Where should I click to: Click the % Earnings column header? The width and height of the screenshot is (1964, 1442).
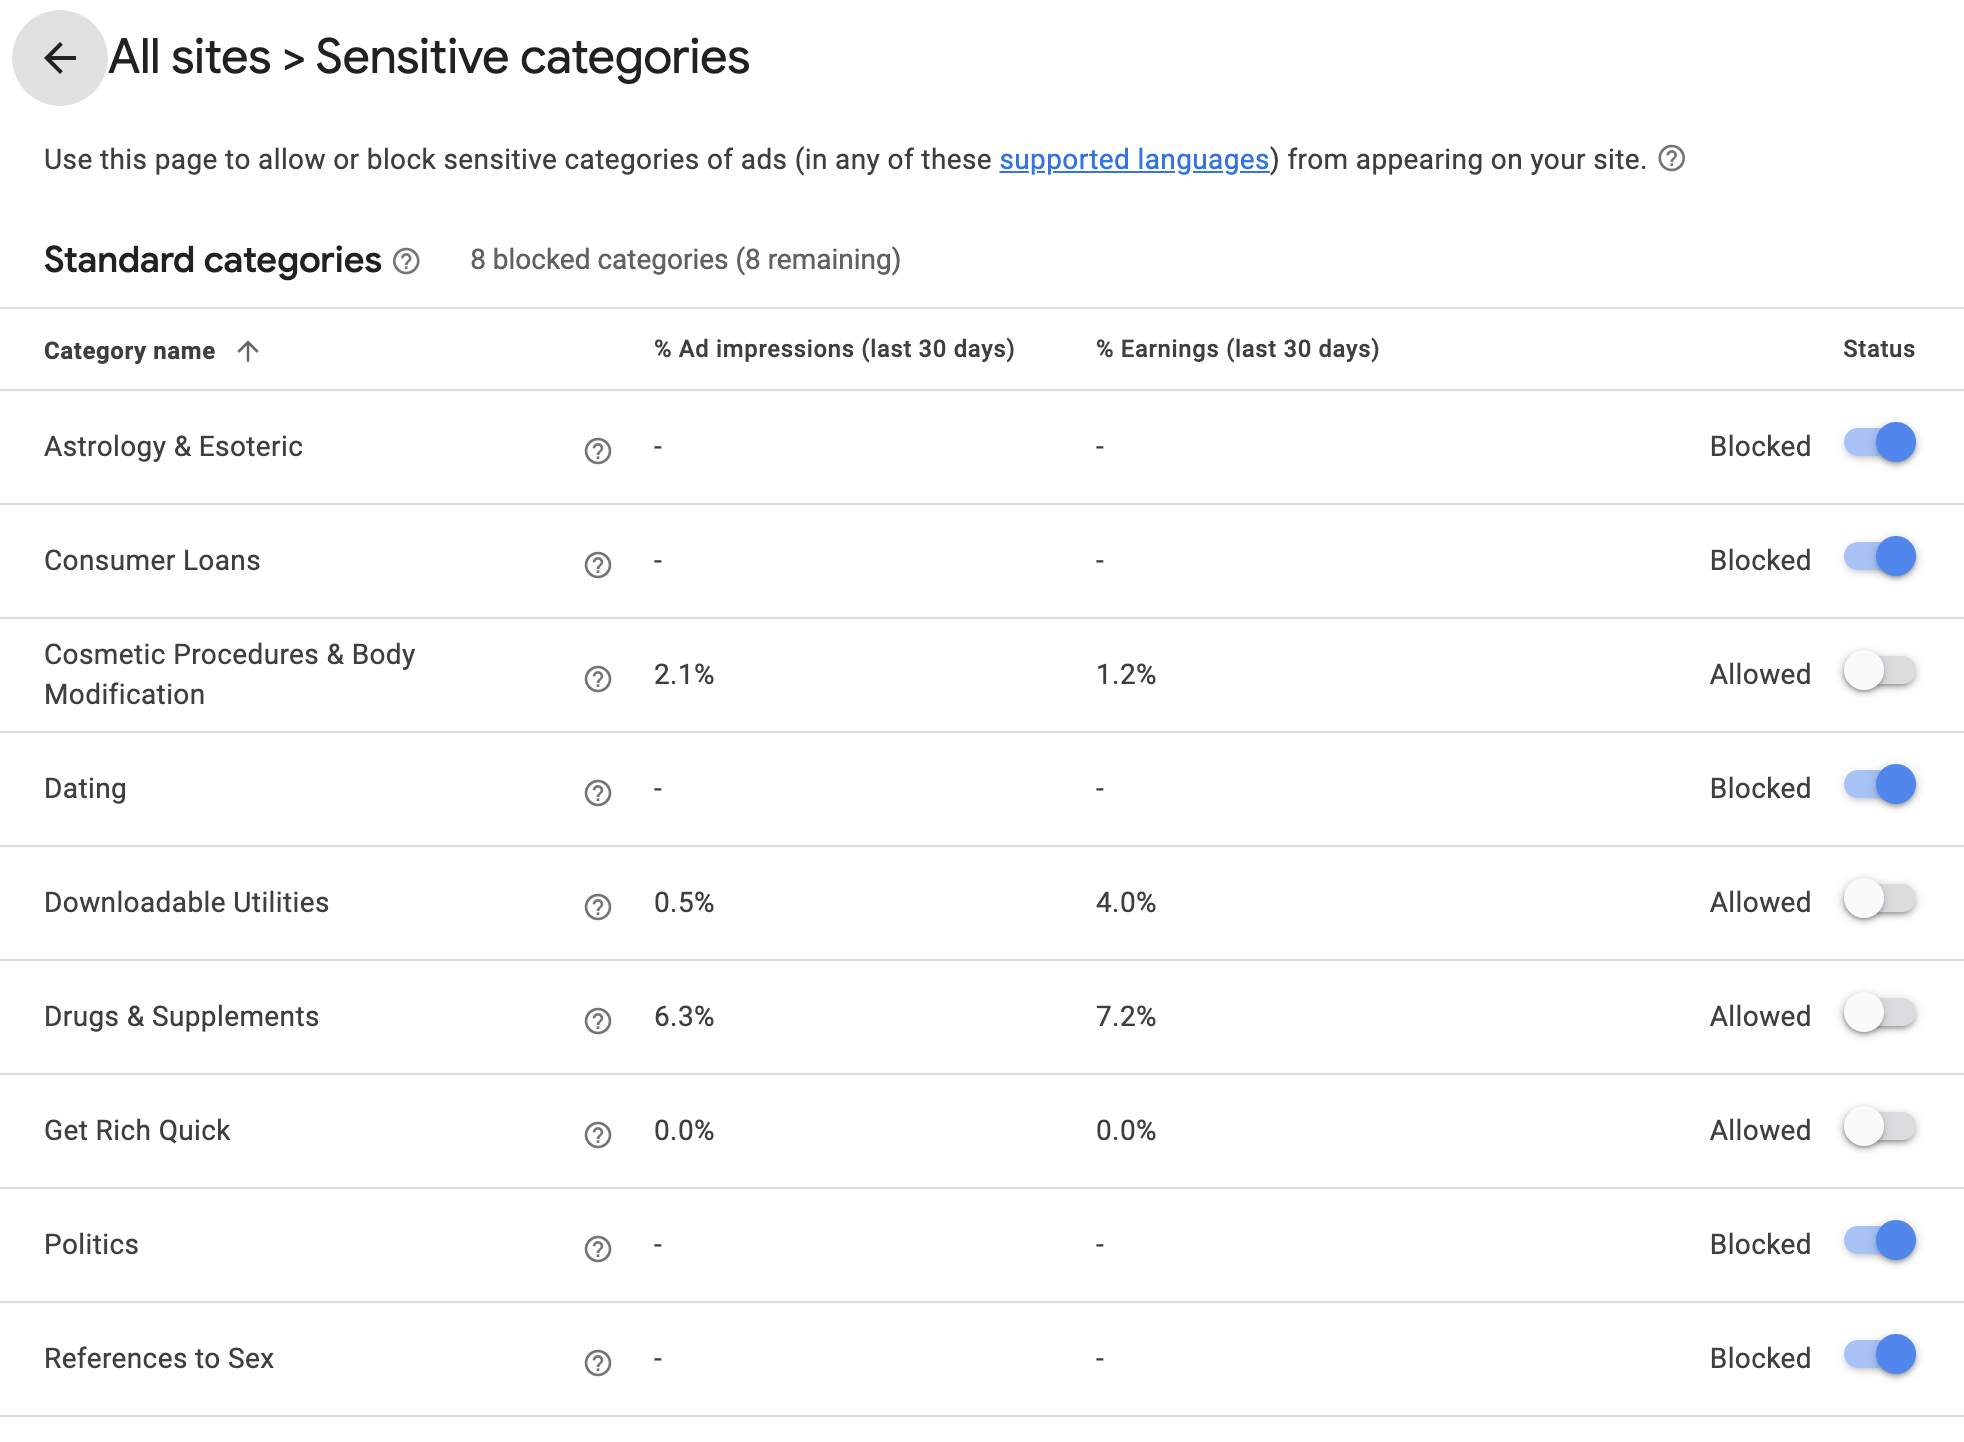click(x=1237, y=349)
